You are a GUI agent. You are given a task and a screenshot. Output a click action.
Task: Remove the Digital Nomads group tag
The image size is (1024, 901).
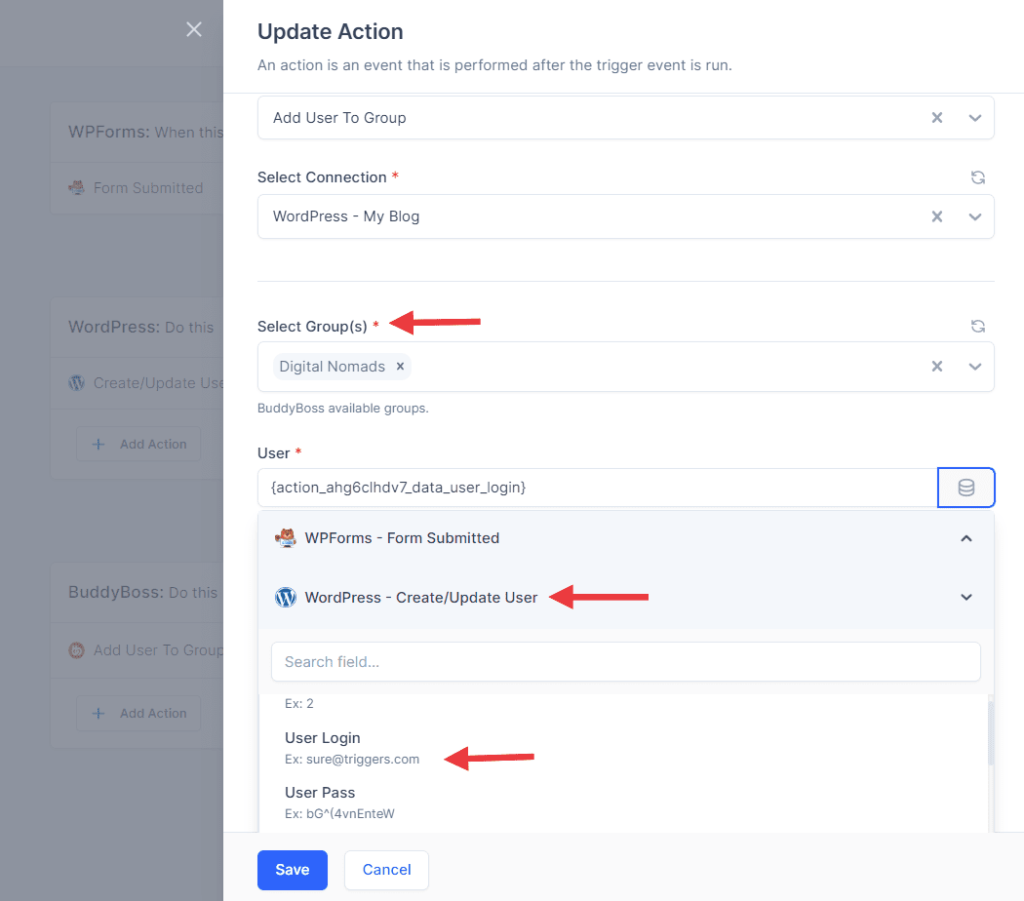tap(400, 367)
